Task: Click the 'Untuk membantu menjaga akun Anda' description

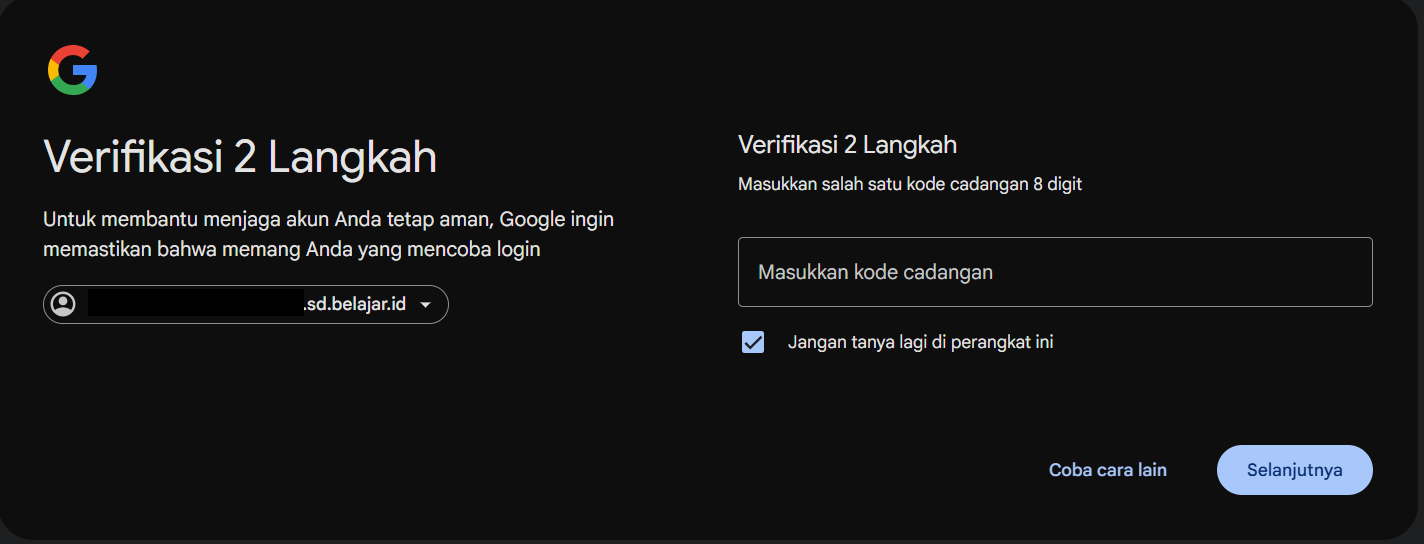Action: [328, 234]
